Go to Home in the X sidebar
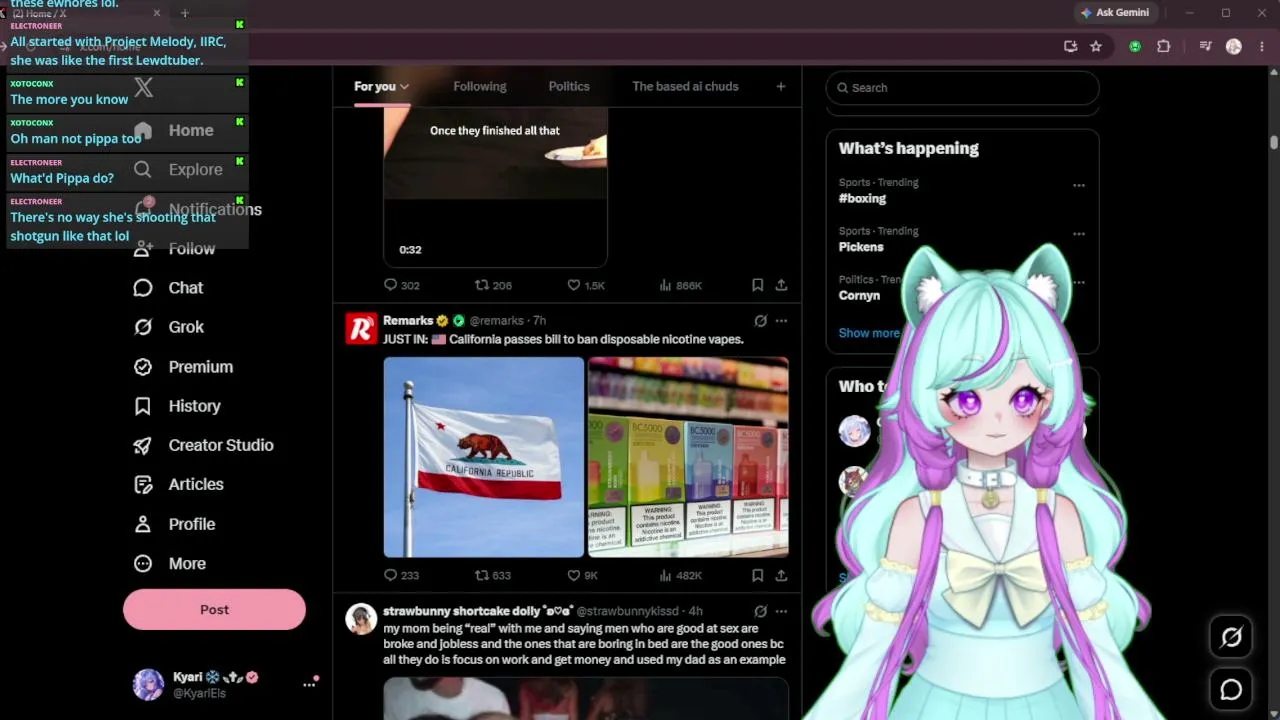Screen dimensions: 1280x720 point(175,130)
